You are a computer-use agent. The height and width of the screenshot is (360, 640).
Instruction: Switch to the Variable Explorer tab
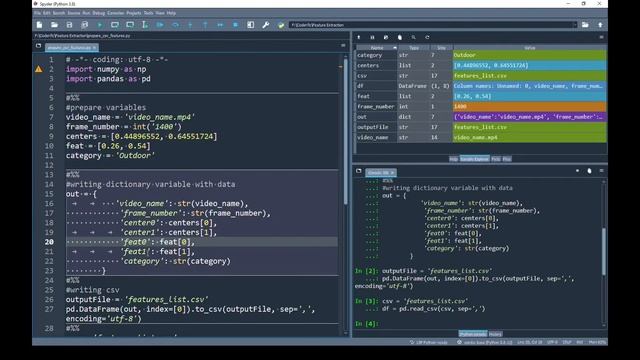point(474,159)
